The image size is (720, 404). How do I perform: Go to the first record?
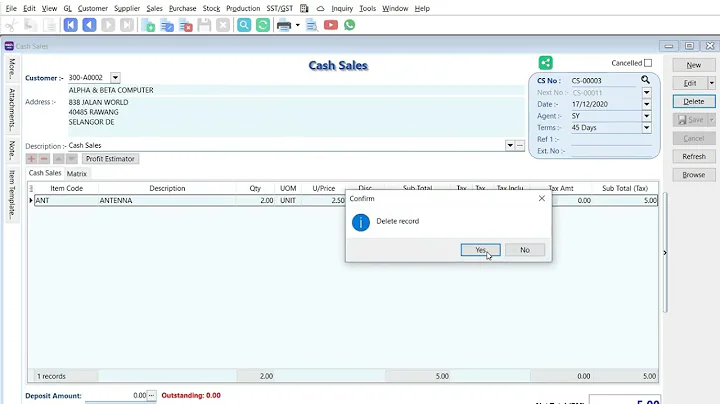(x=70, y=25)
